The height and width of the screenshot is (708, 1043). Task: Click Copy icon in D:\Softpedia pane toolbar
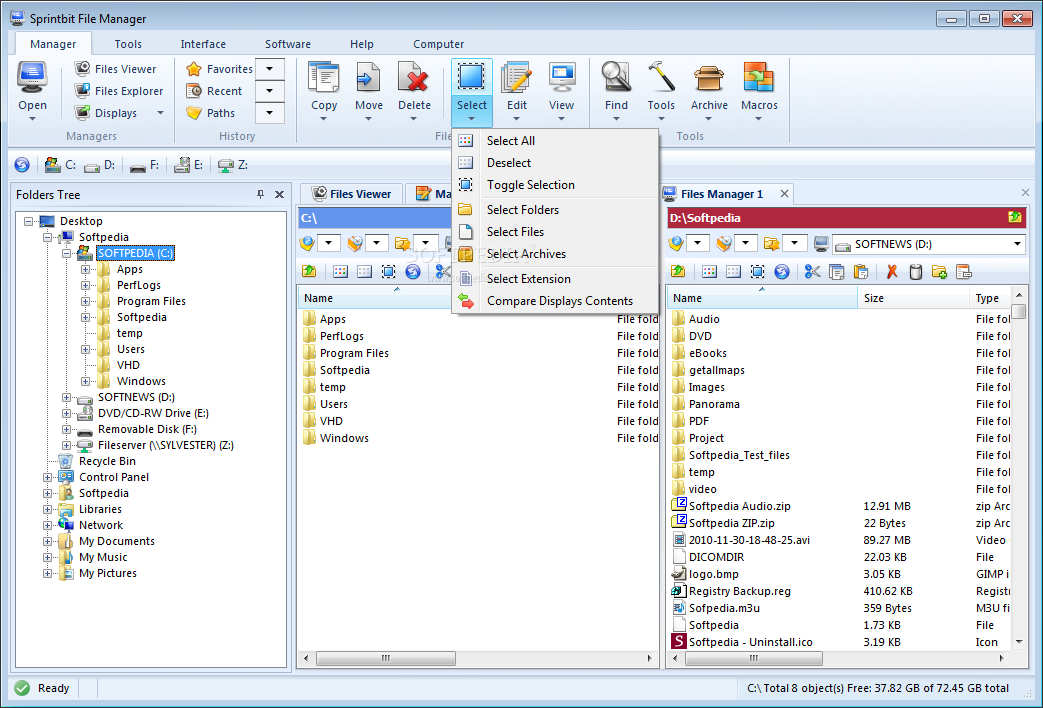837,271
